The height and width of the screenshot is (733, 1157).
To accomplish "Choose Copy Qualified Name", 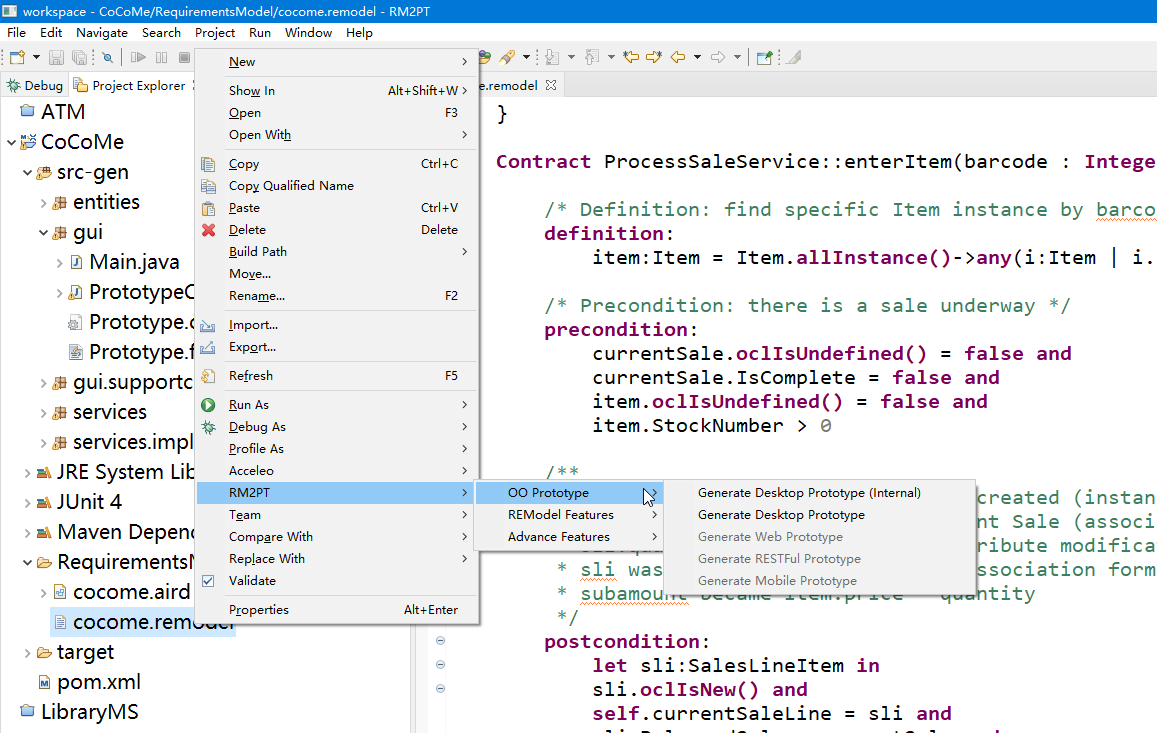I will click(x=338, y=186).
